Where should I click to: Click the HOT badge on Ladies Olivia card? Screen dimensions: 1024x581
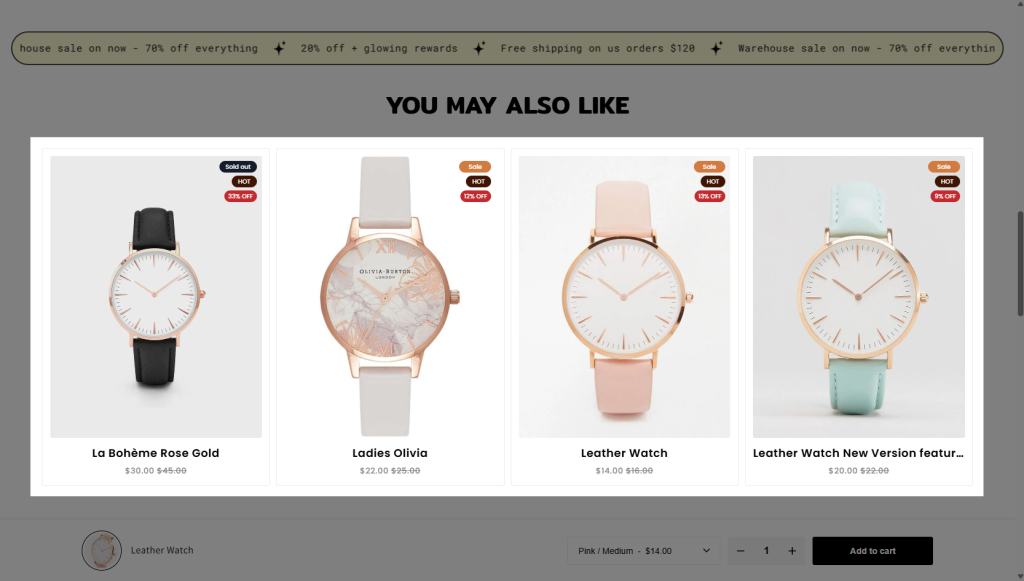pyautogui.click(x=479, y=181)
